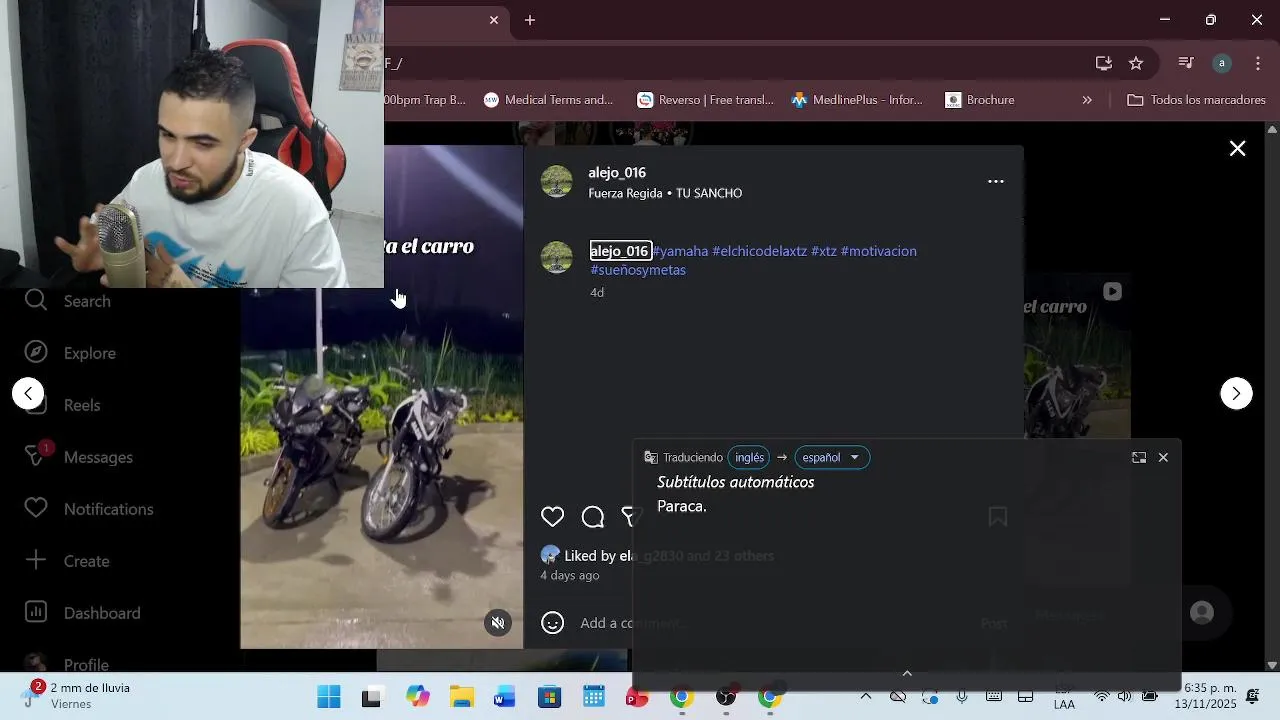Viewport: 1280px width, 720px height.
Task: Open the Dashboard chart icon
Action: click(x=36, y=612)
